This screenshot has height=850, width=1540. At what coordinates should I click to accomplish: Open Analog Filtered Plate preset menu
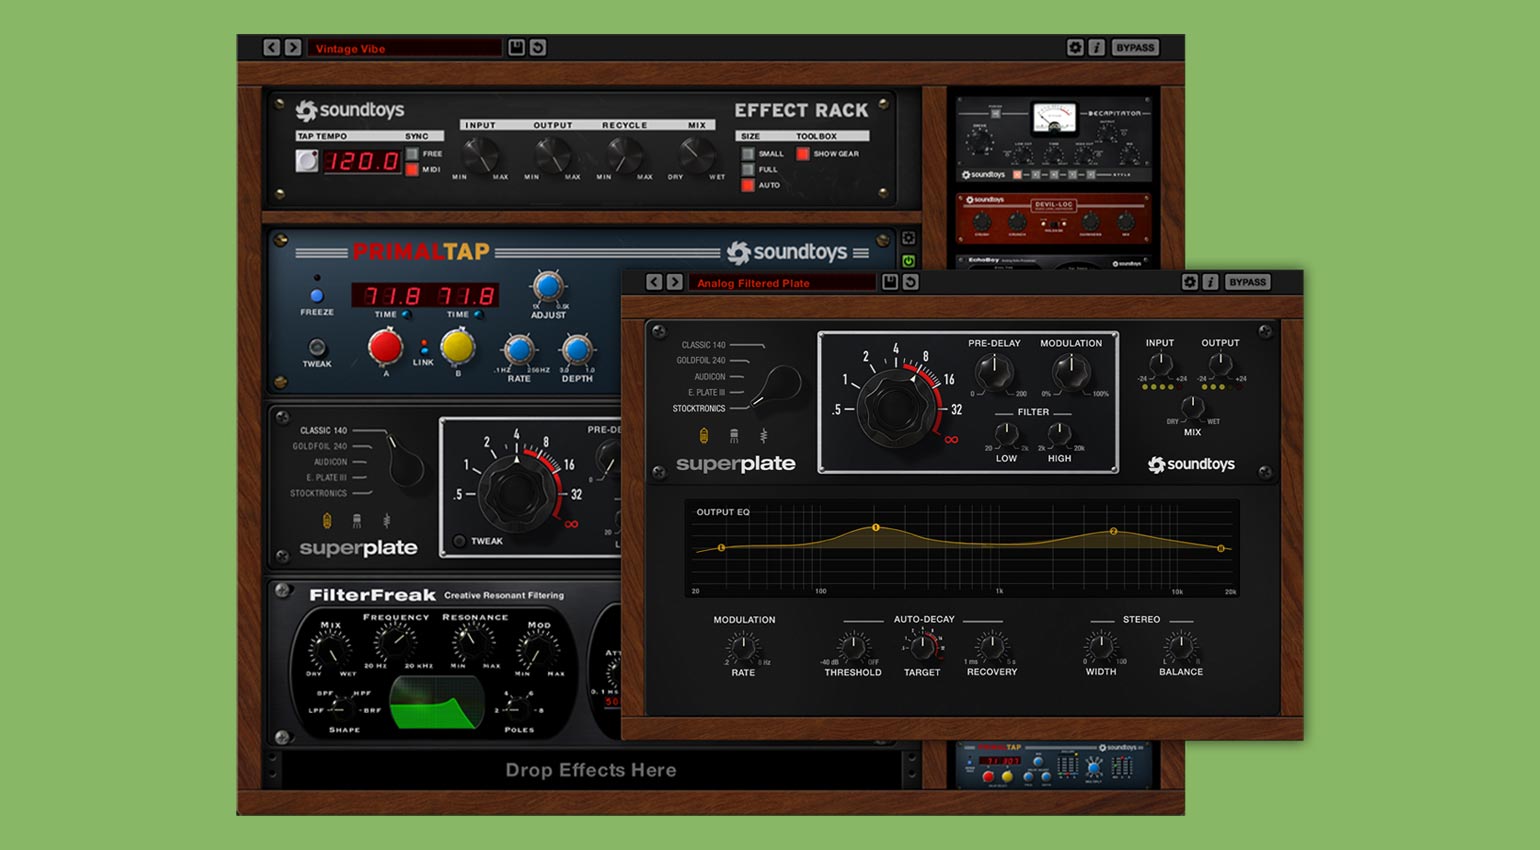point(782,283)
